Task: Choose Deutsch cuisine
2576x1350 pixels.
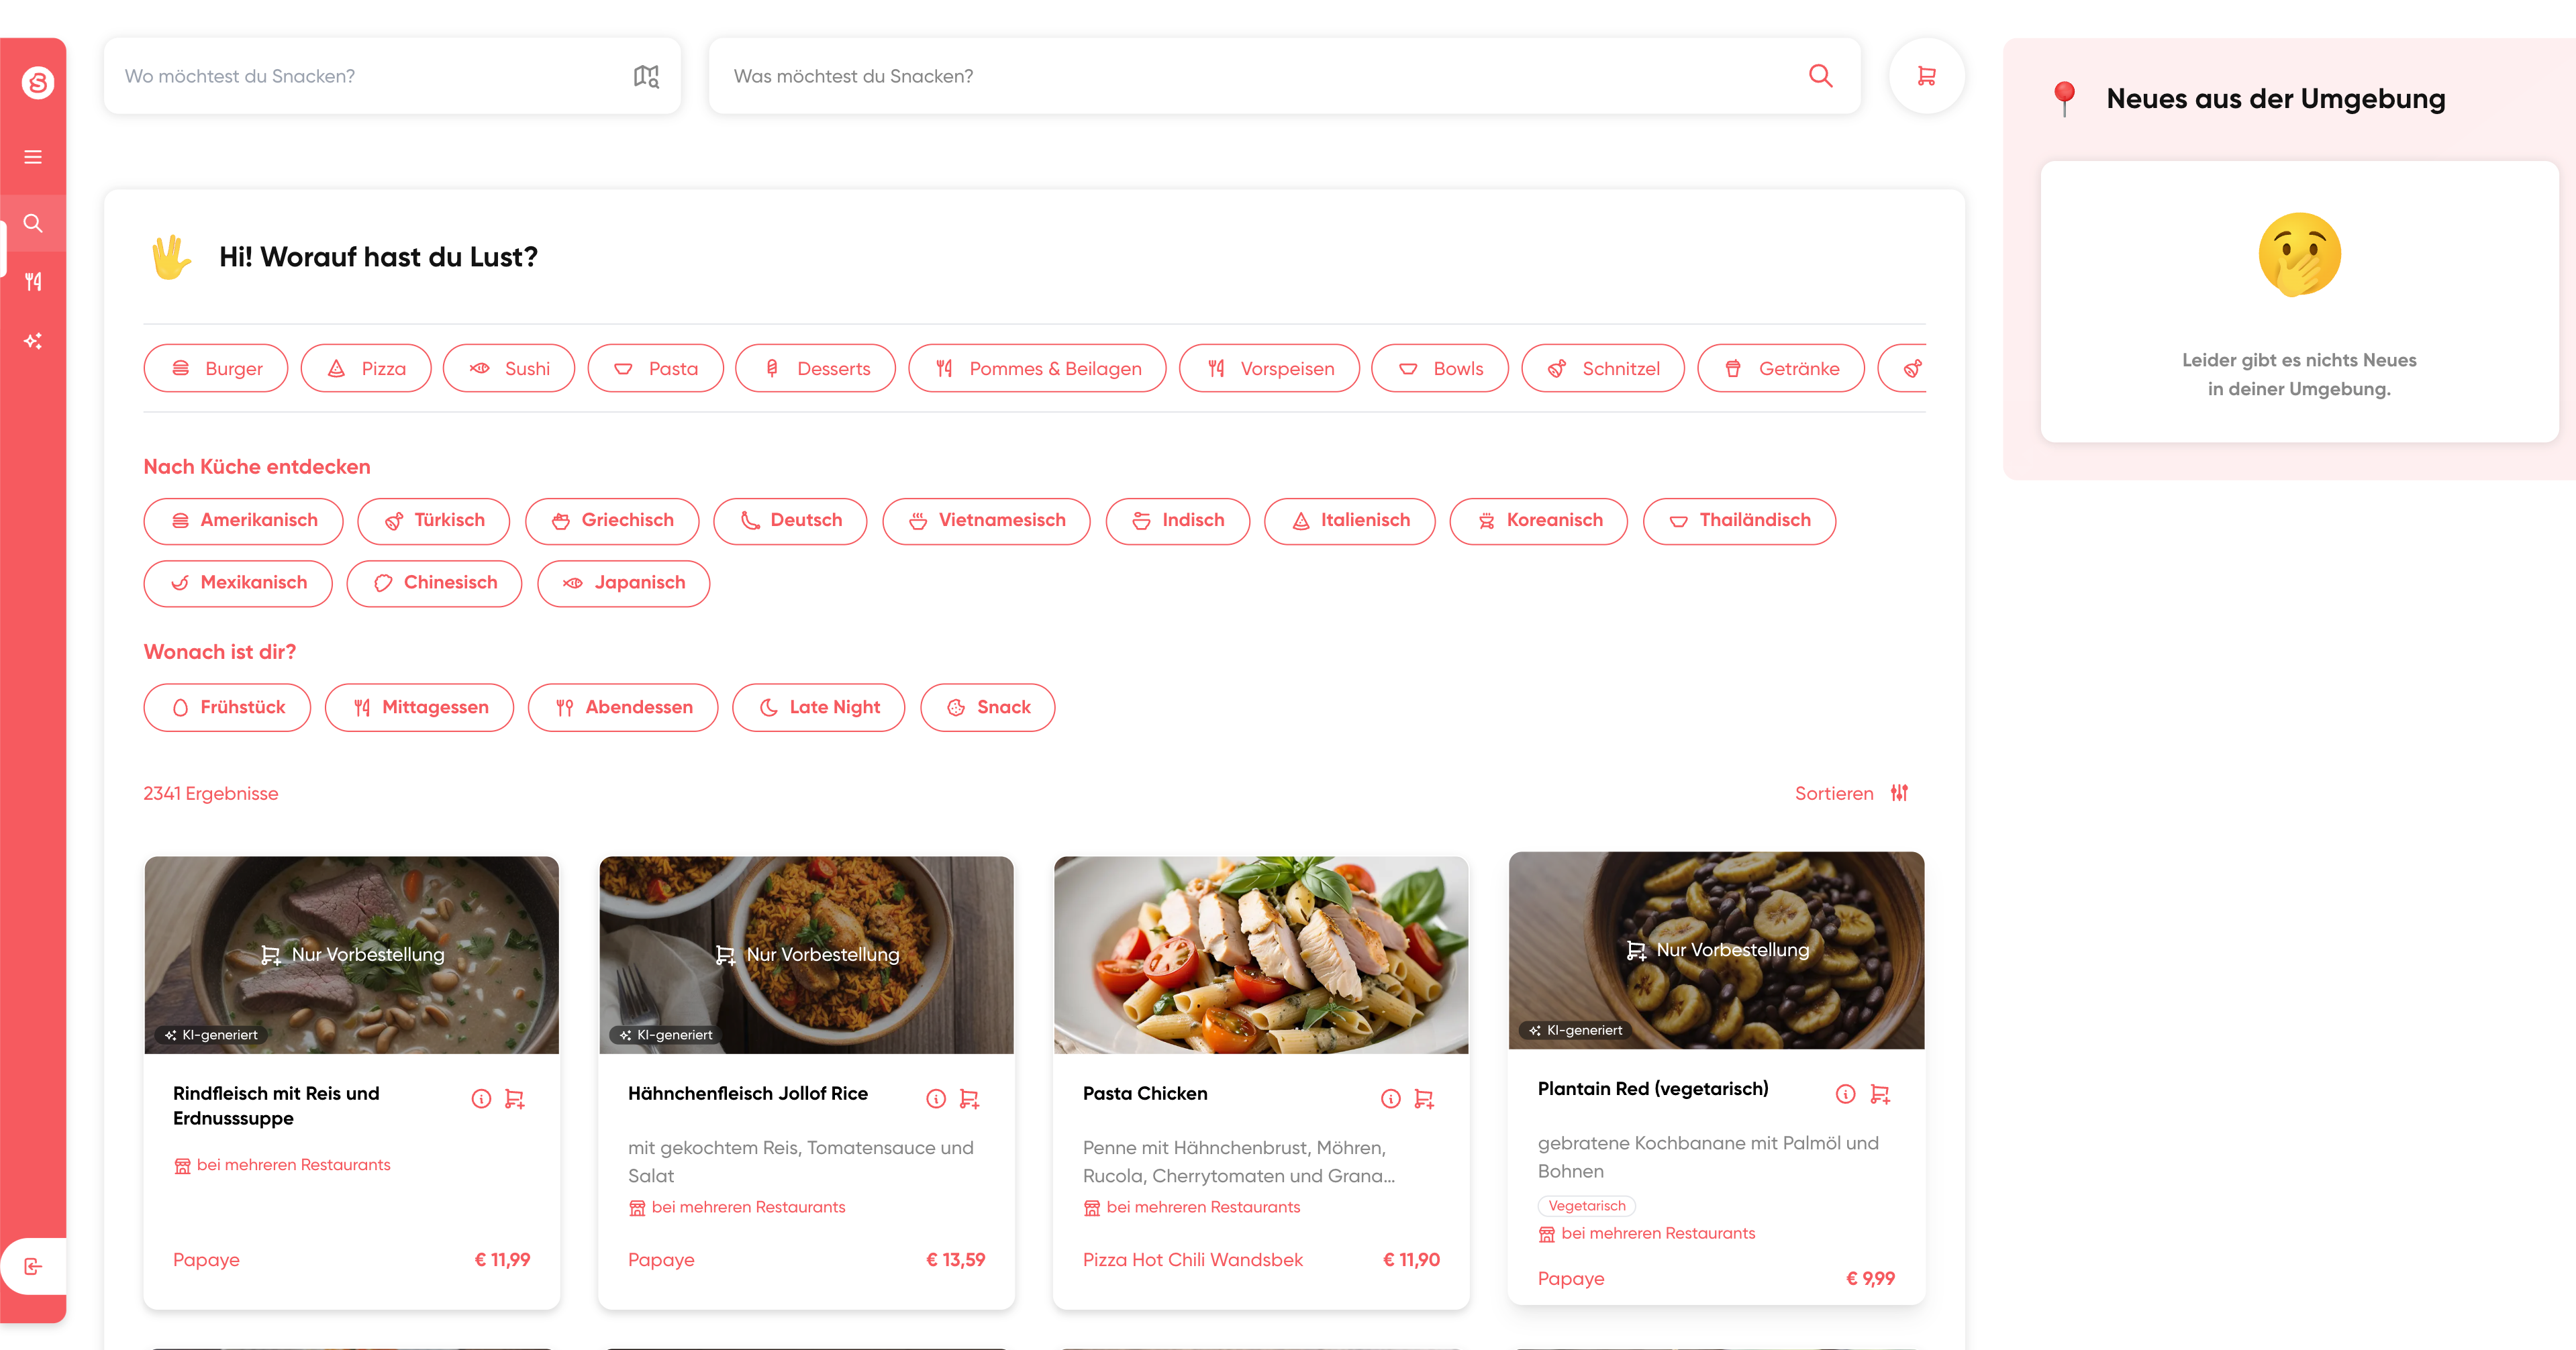Action: [x=790, y=521]
